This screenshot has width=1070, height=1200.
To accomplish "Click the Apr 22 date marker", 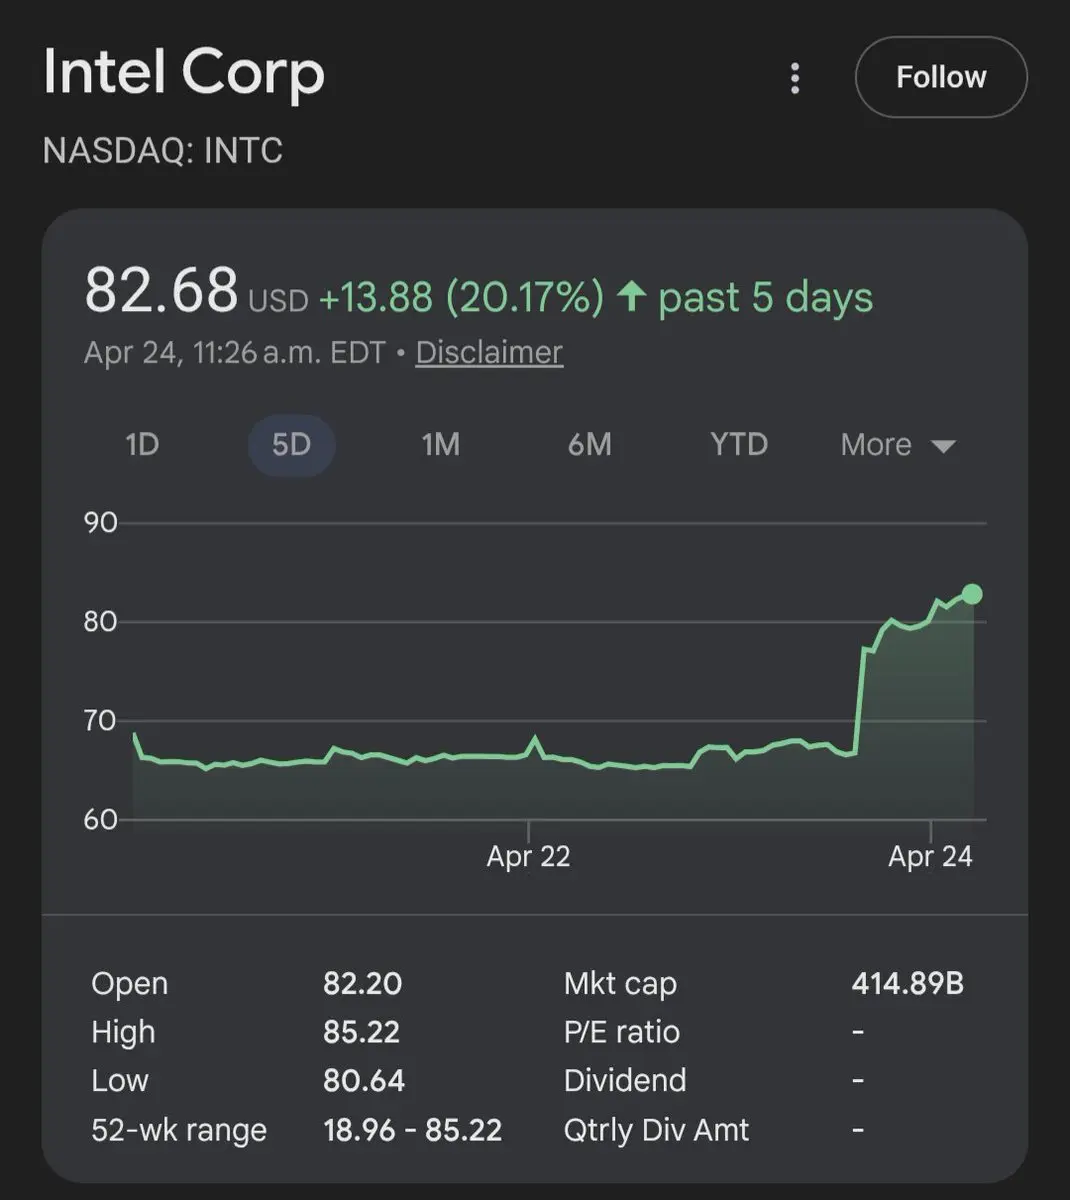I will pyautogui.click(x=528, y=856).
